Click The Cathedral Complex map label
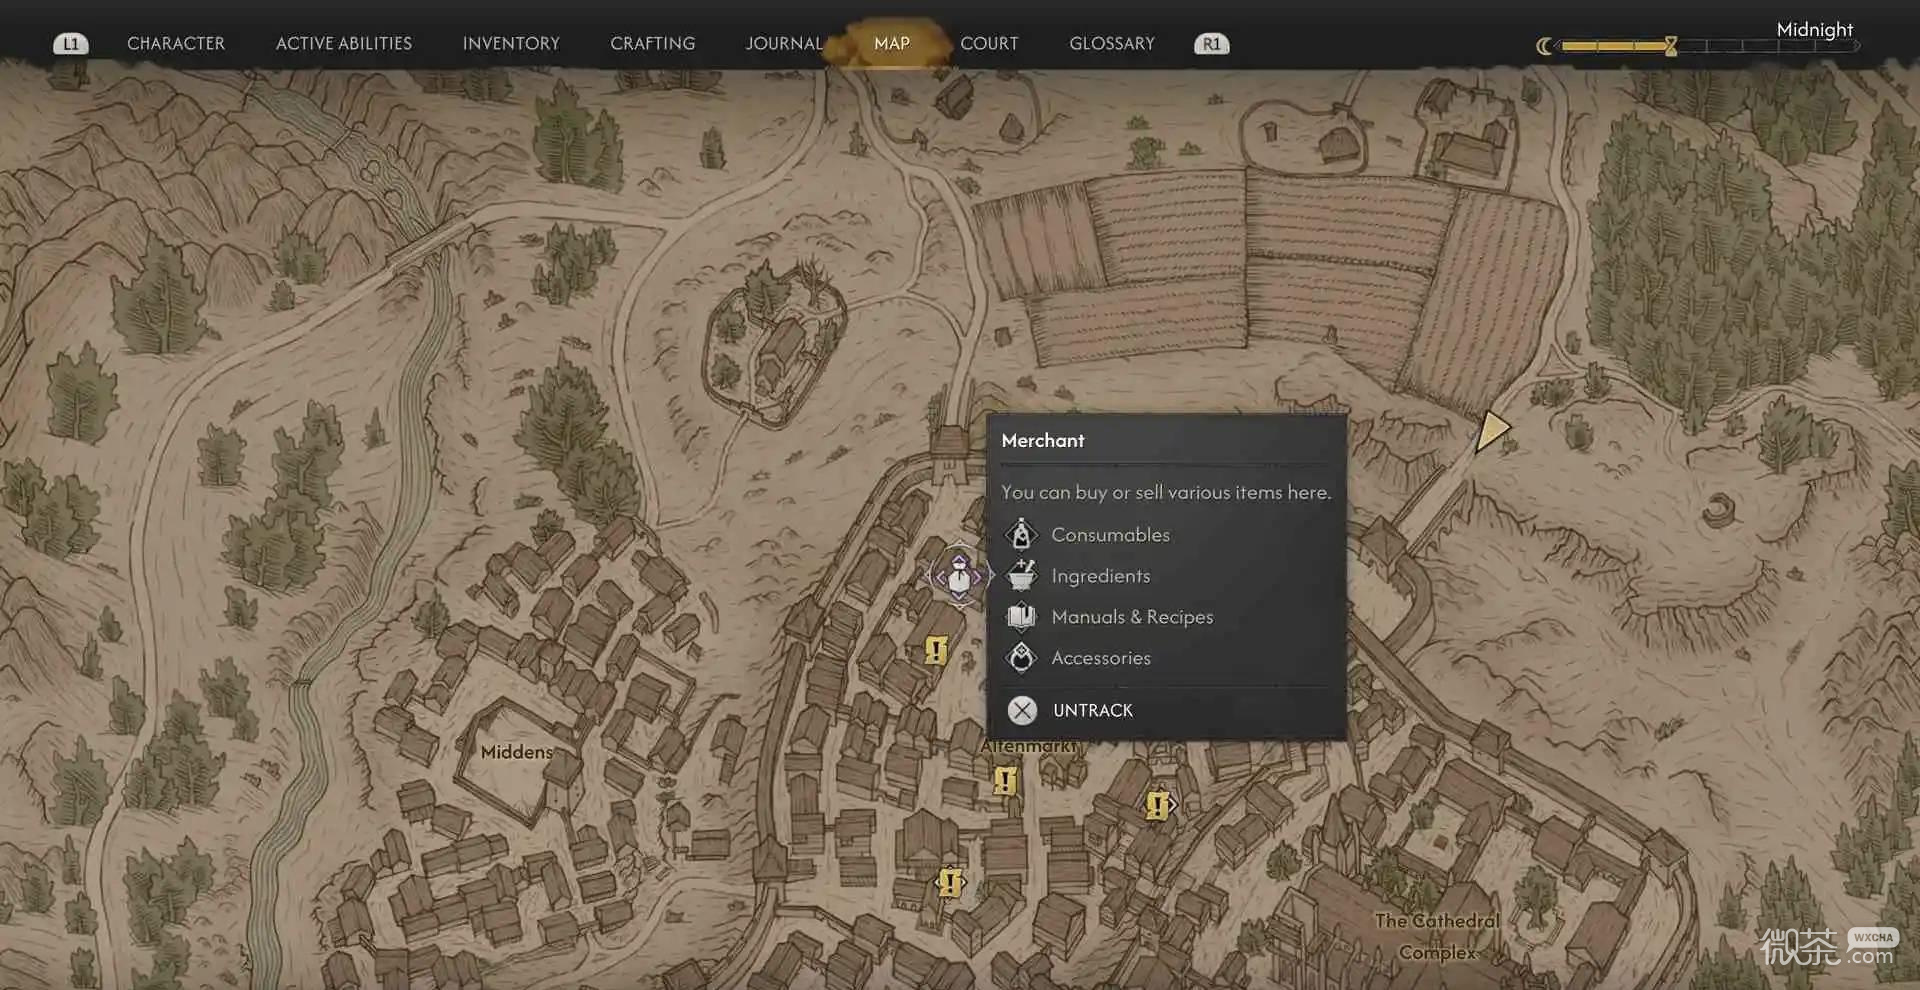This screenshot has width=1920, height=990. point(1437,936)
